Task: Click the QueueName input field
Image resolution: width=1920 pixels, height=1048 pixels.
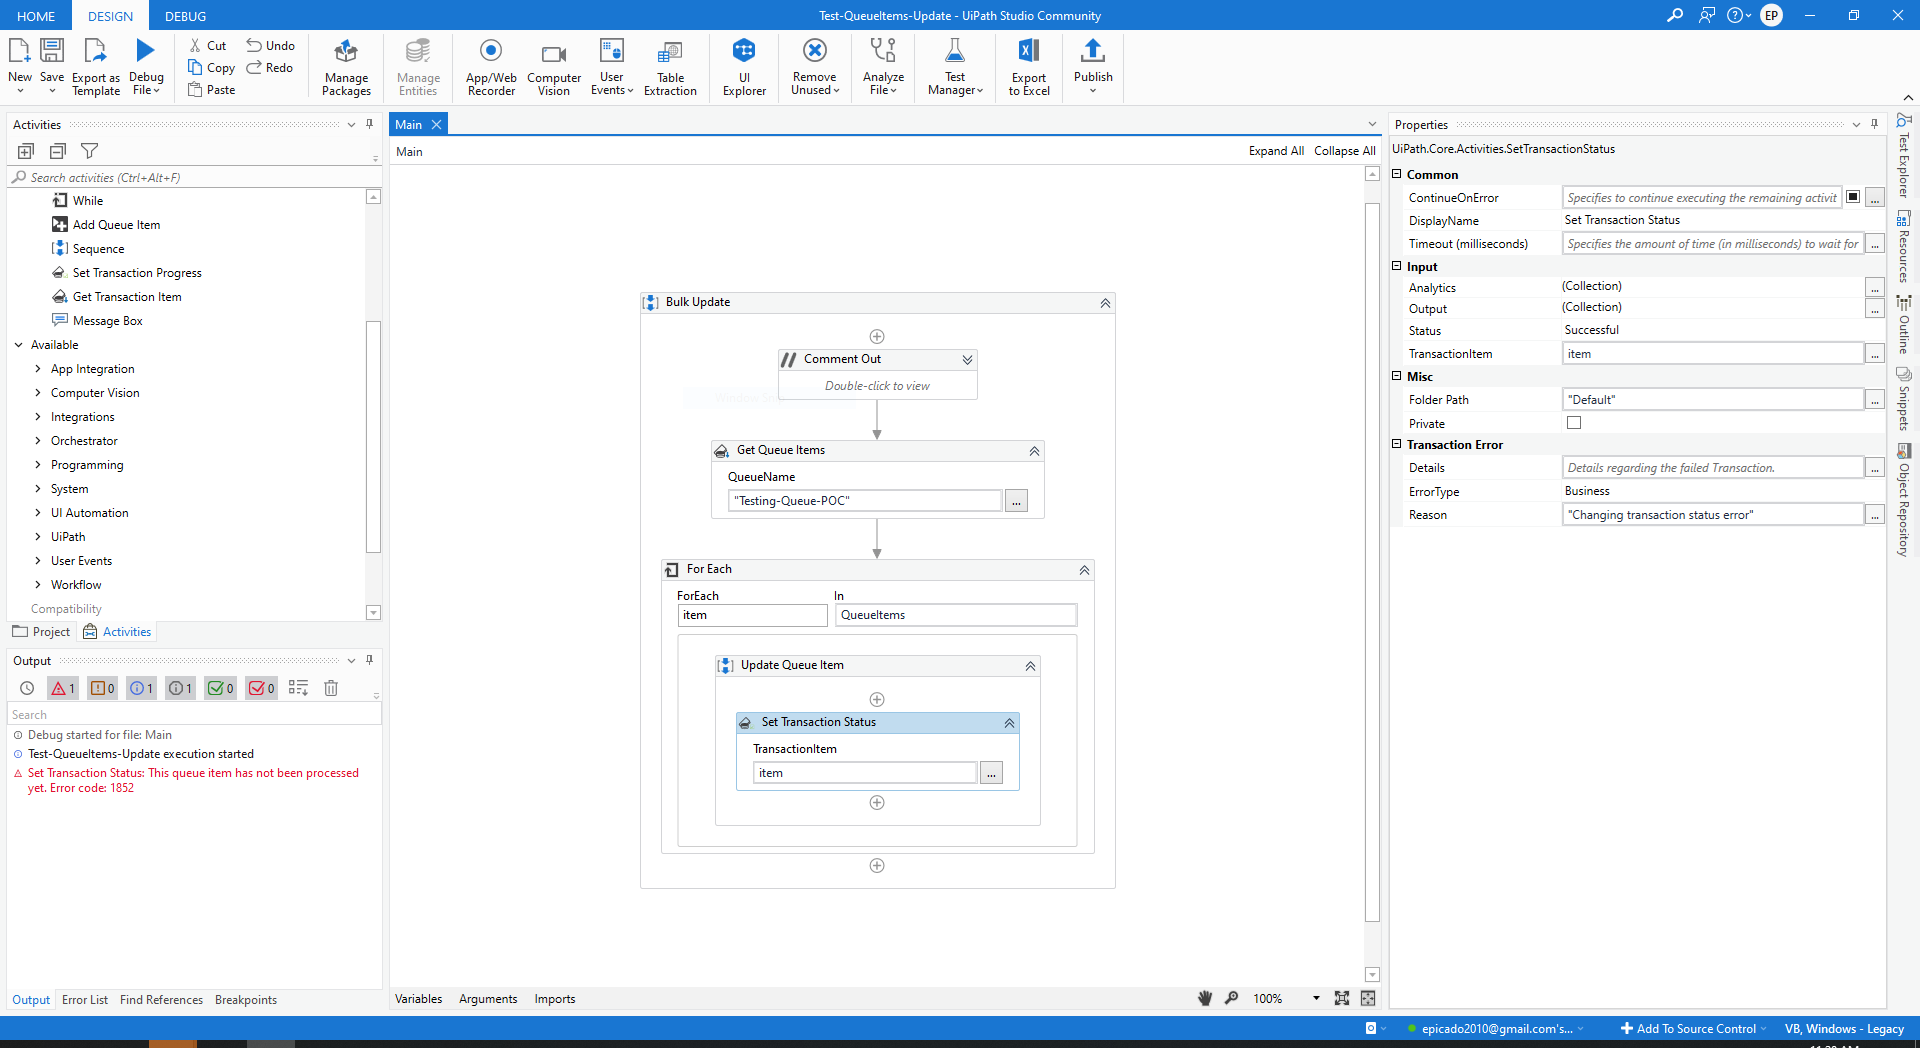Action: 865,501
